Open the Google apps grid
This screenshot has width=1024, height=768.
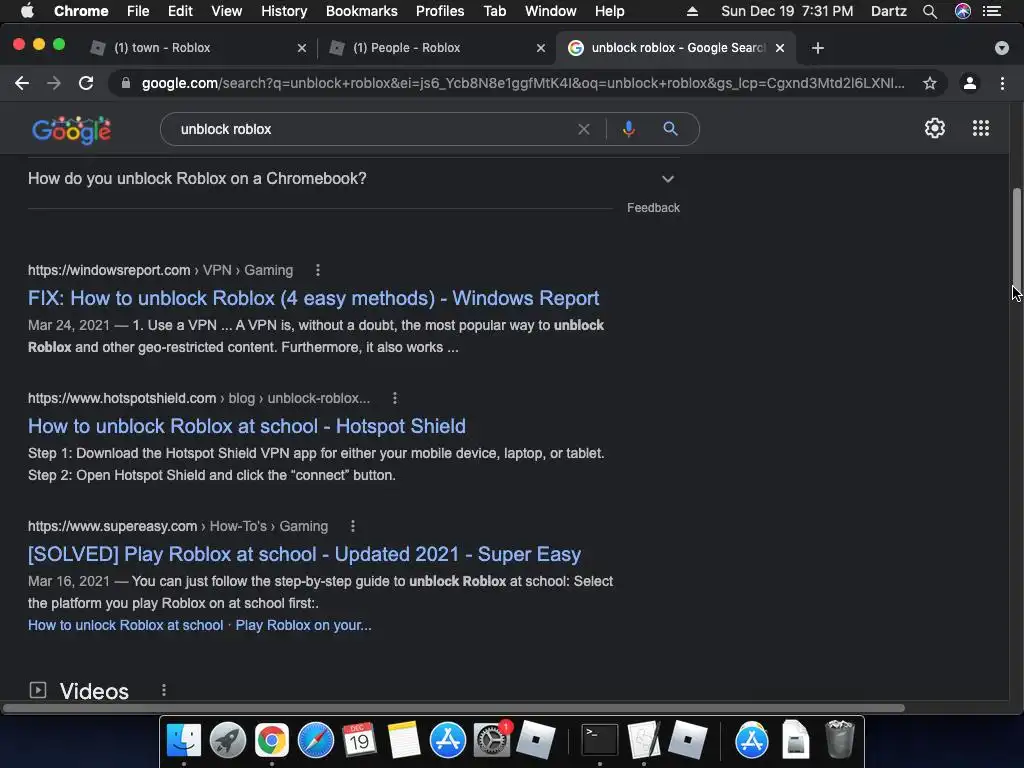pyautogui.click(x=981, y=128)
